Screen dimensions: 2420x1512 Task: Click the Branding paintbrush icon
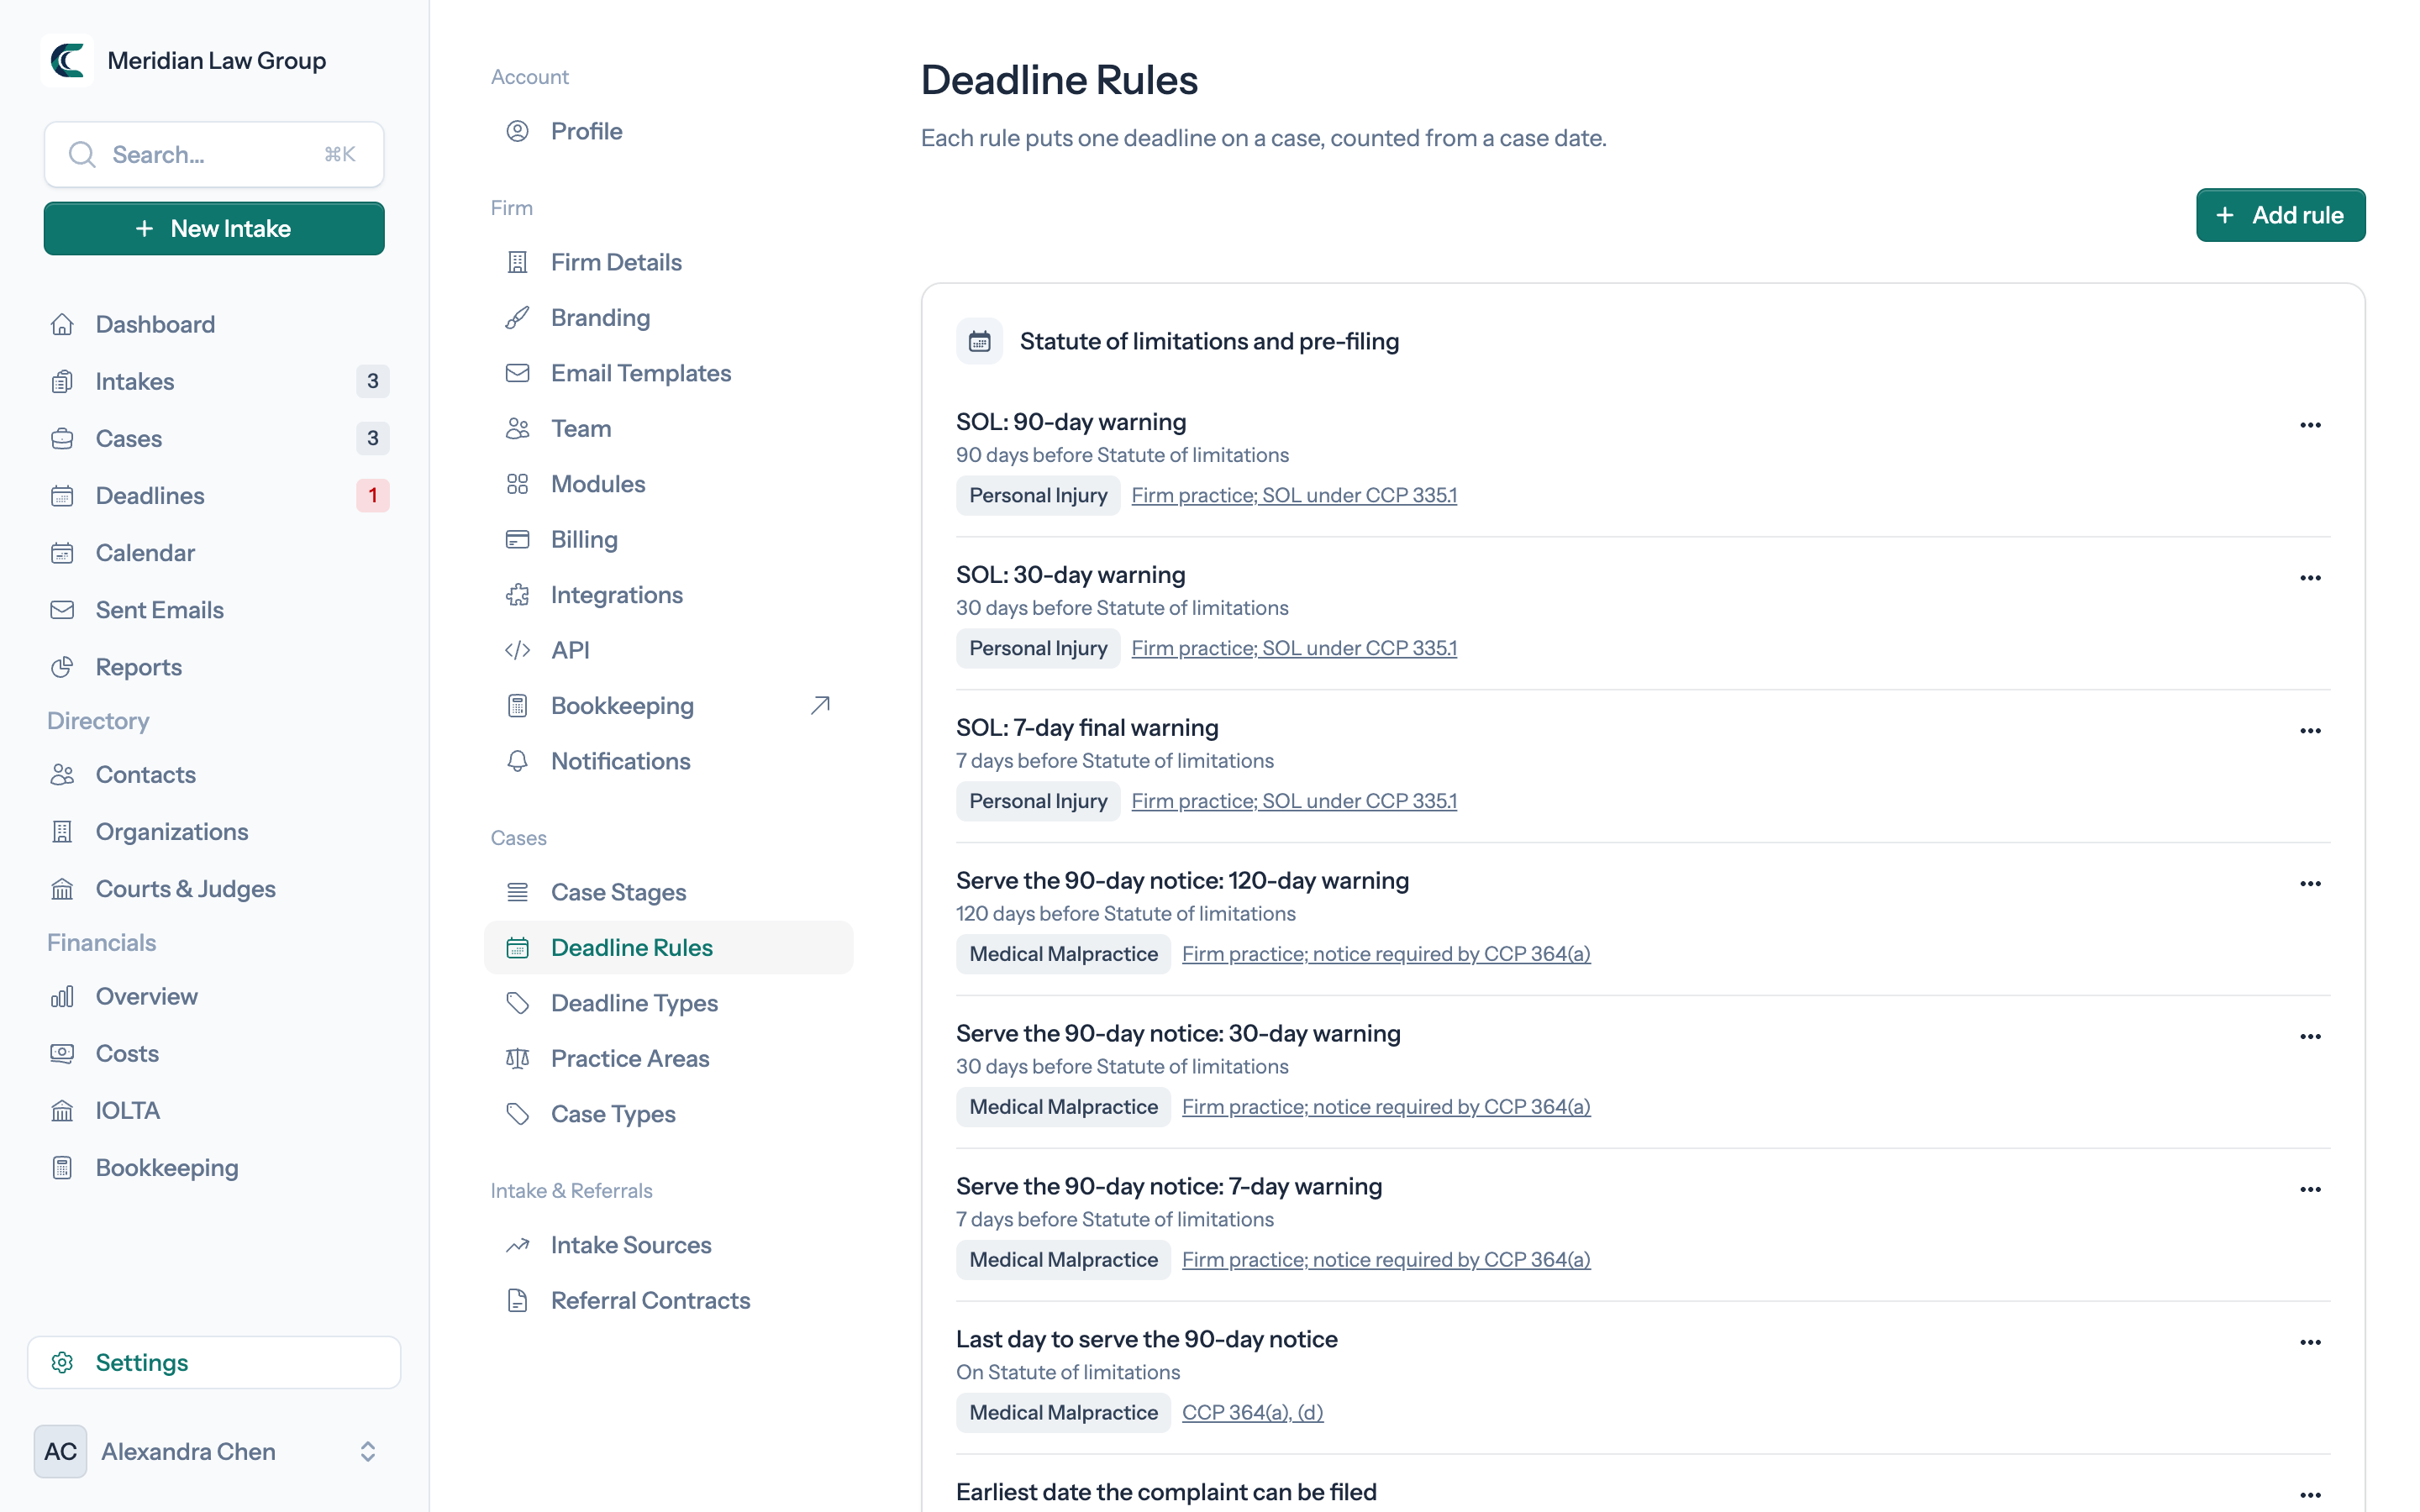pos(517,318)
